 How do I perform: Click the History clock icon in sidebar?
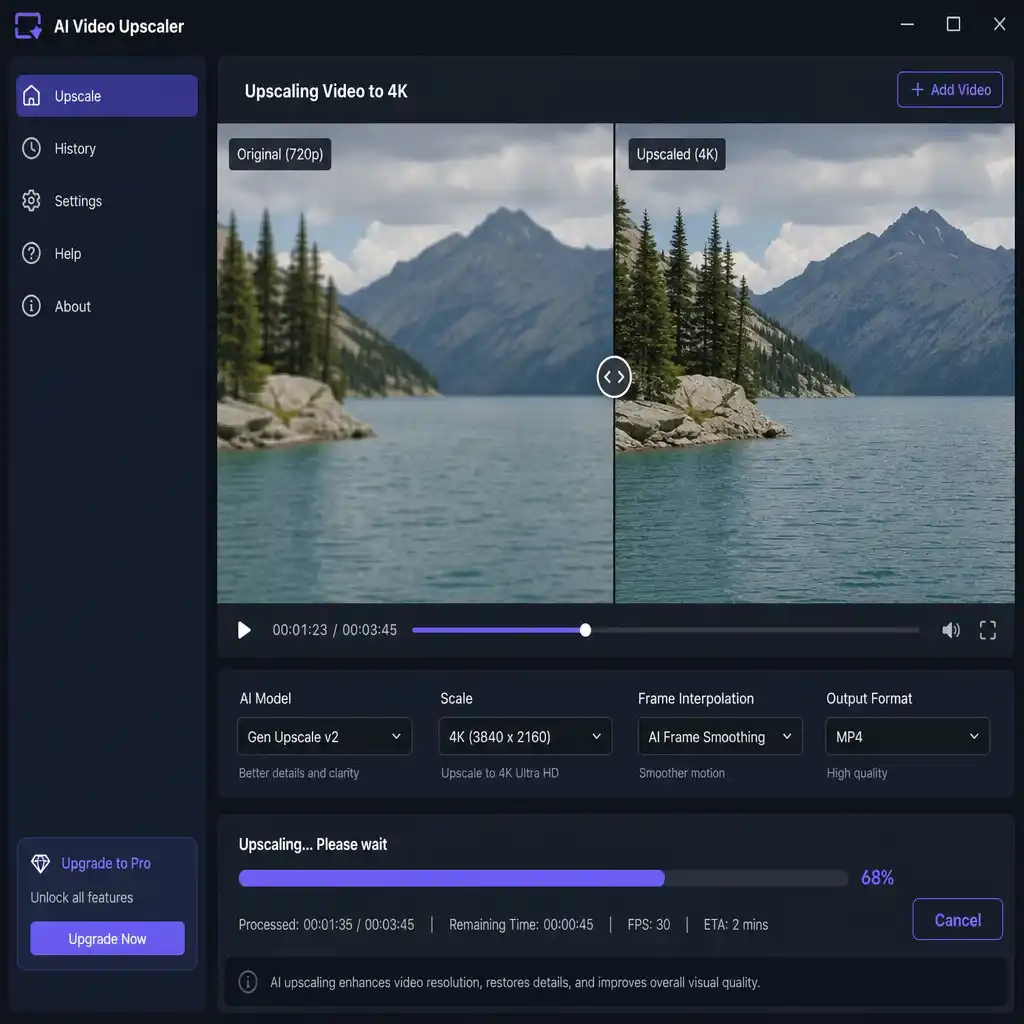point(31,148)
